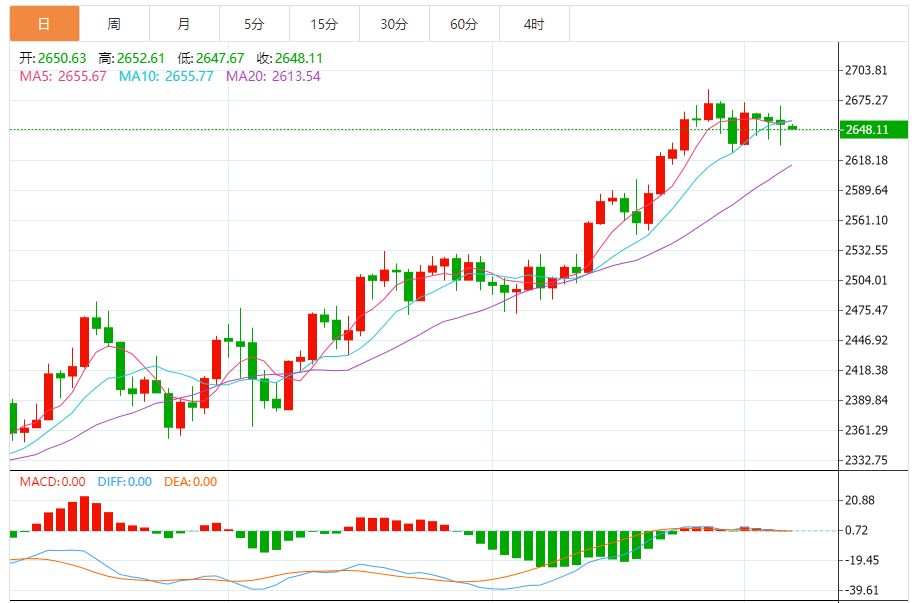The width and height of the screenshot is (918, 603).
Task: Click the 2332.75 price axis label
Action: point(866,460)
